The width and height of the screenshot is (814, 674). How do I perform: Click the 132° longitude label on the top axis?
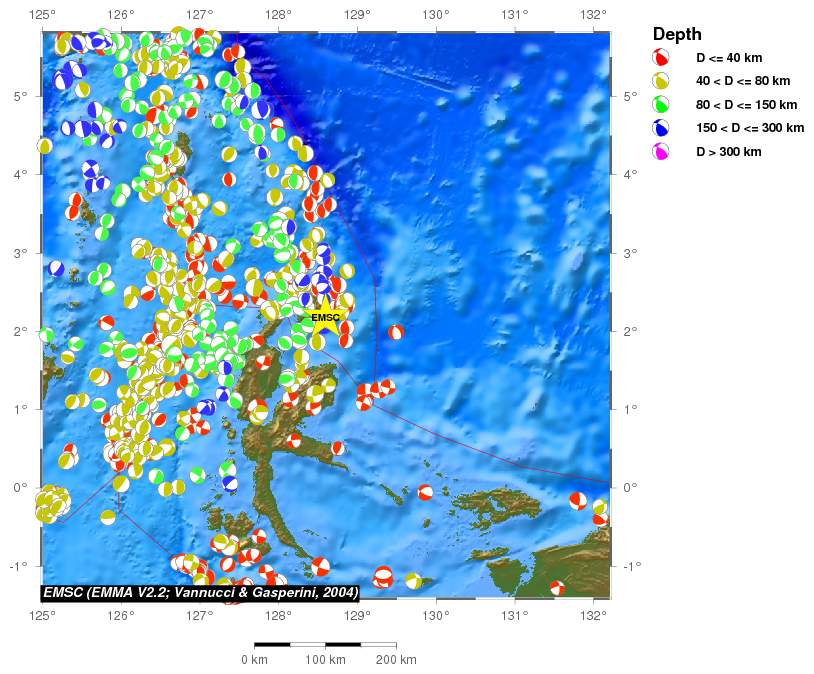[x=593, y=14]
